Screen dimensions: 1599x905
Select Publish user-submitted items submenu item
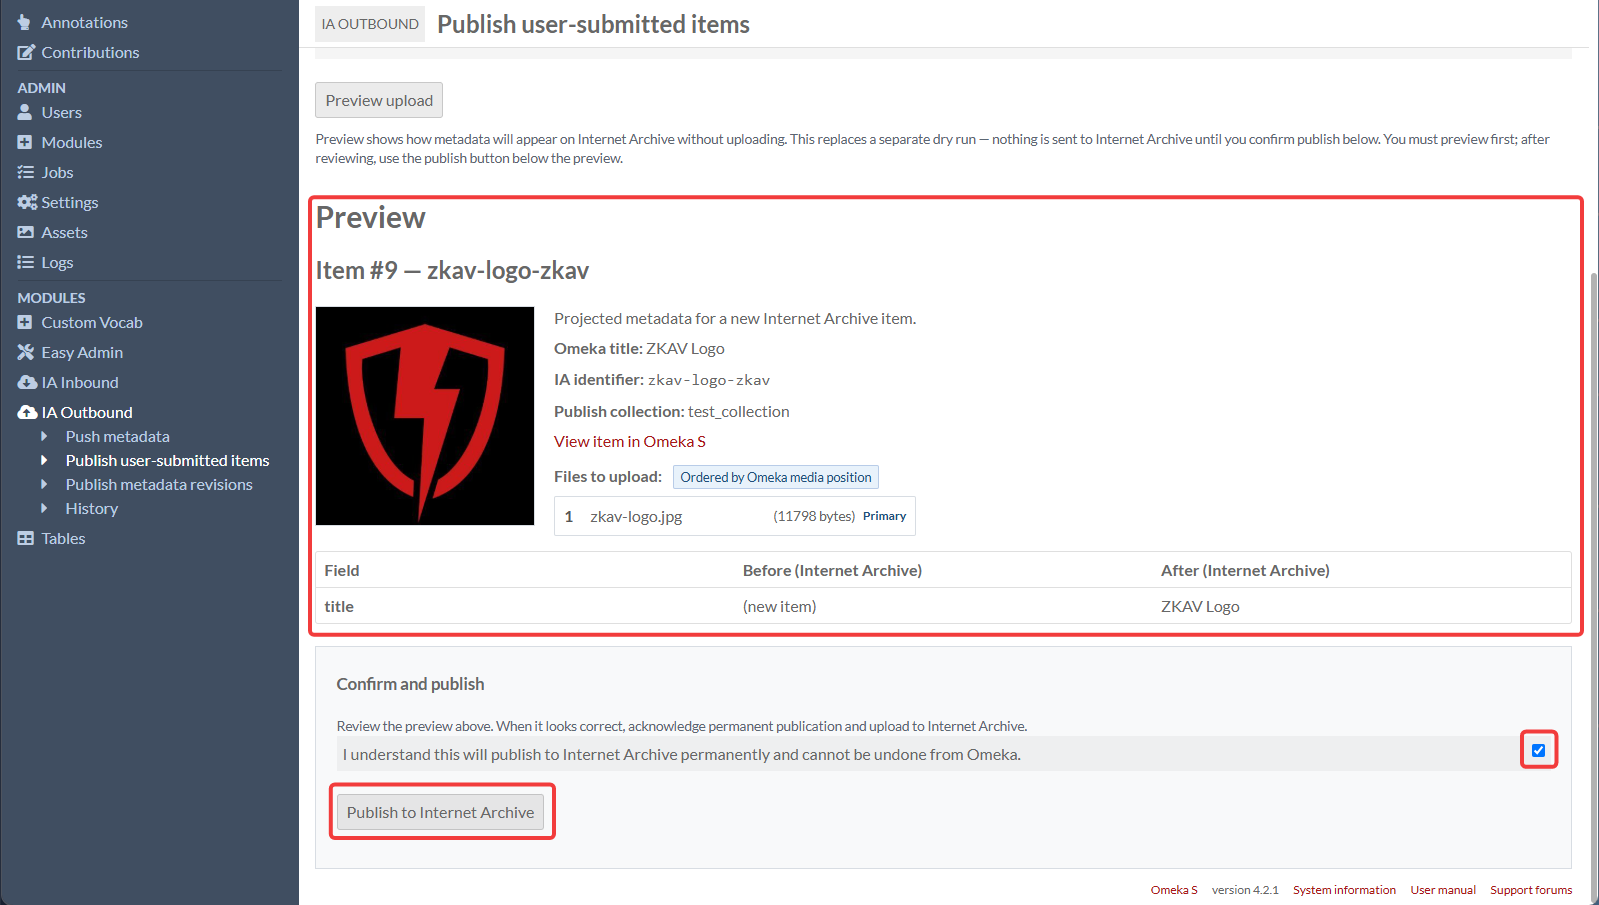click(x=168, y=460)
